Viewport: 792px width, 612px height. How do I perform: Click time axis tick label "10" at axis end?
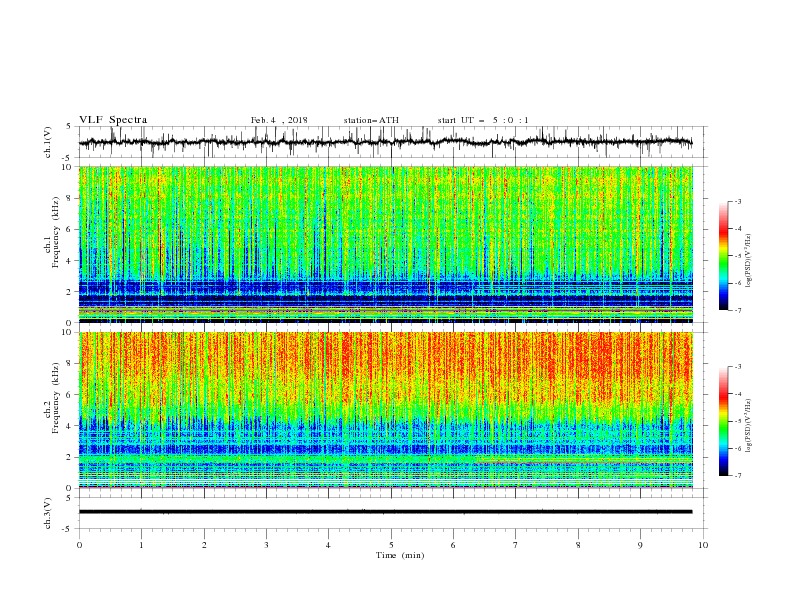pos(703,545)
